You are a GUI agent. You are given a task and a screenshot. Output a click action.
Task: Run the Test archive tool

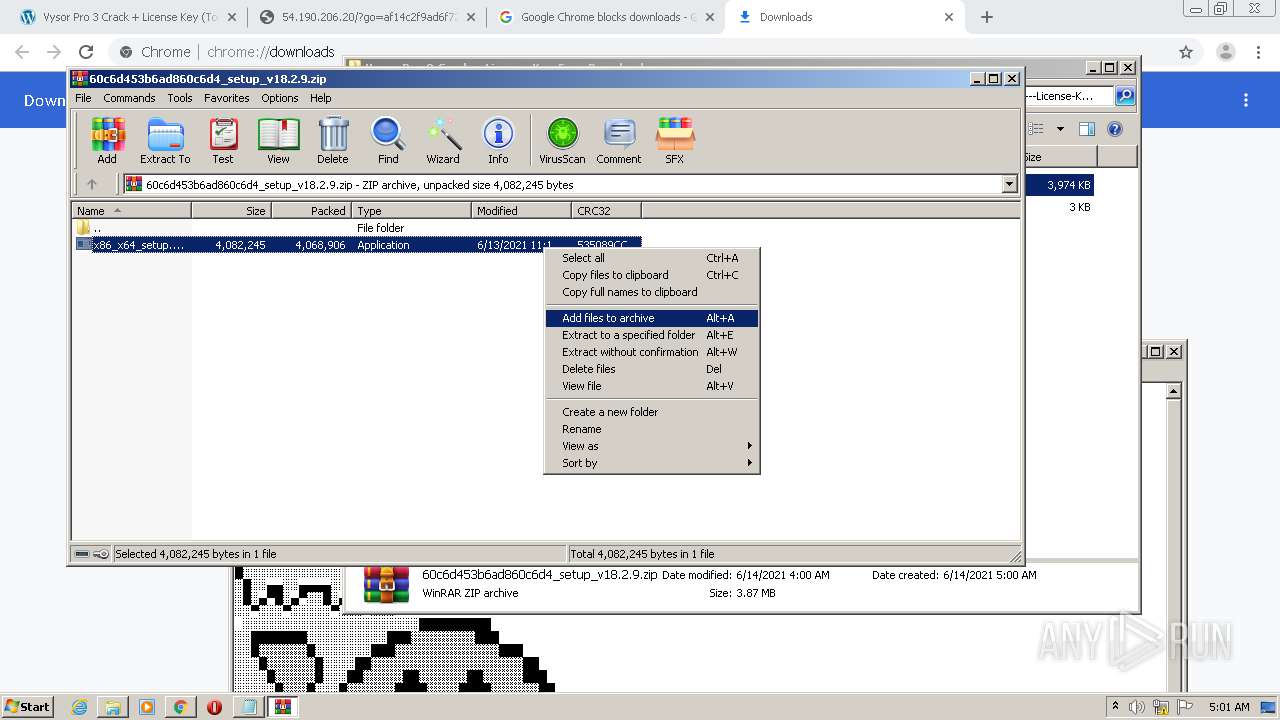pyautogui.click(x=223, y=140)
